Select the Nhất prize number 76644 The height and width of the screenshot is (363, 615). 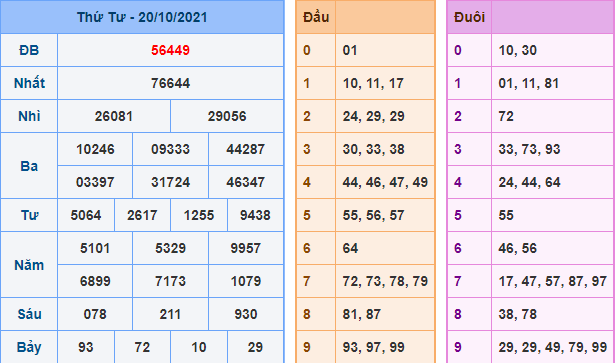170,83
